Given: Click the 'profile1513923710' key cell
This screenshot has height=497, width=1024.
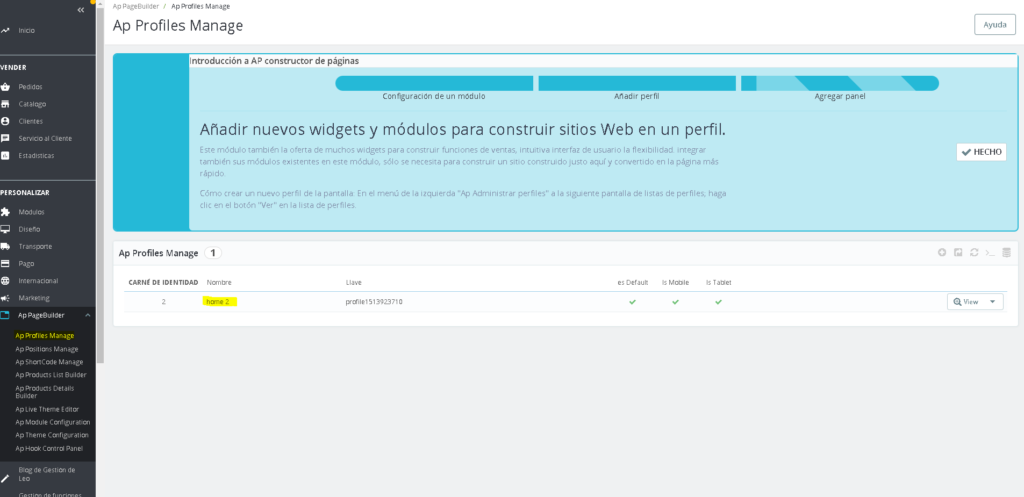Looking at the screenshot, I should 374,302.
